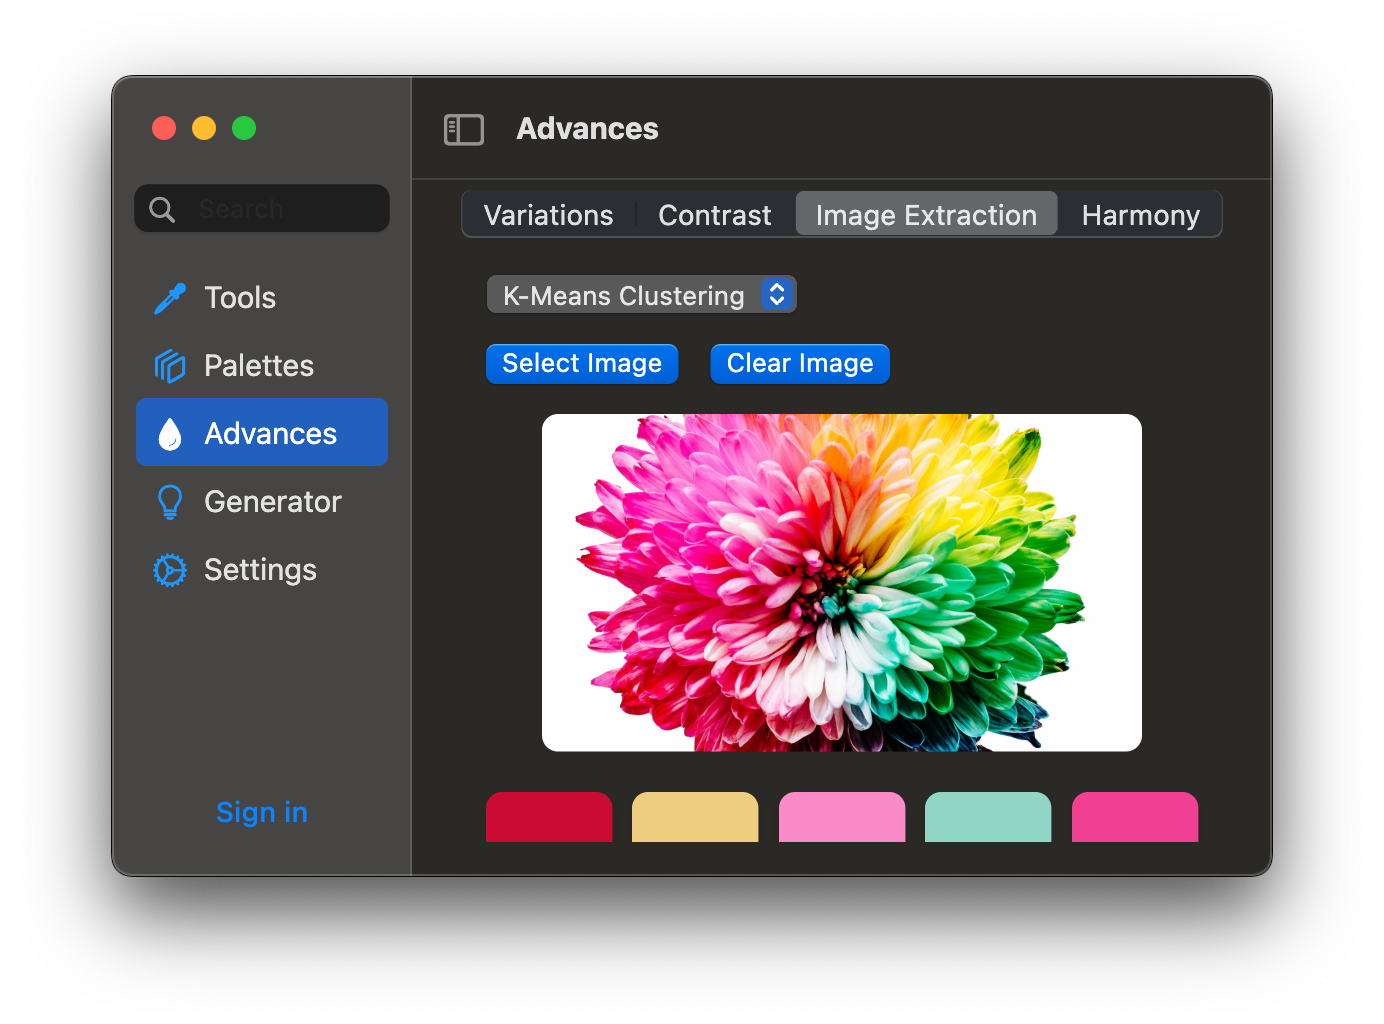Viewport: 1384px width, 1024px height.
Task: Click the Settings gear icon
Action: pyautogui.click(x=170, y=570)
